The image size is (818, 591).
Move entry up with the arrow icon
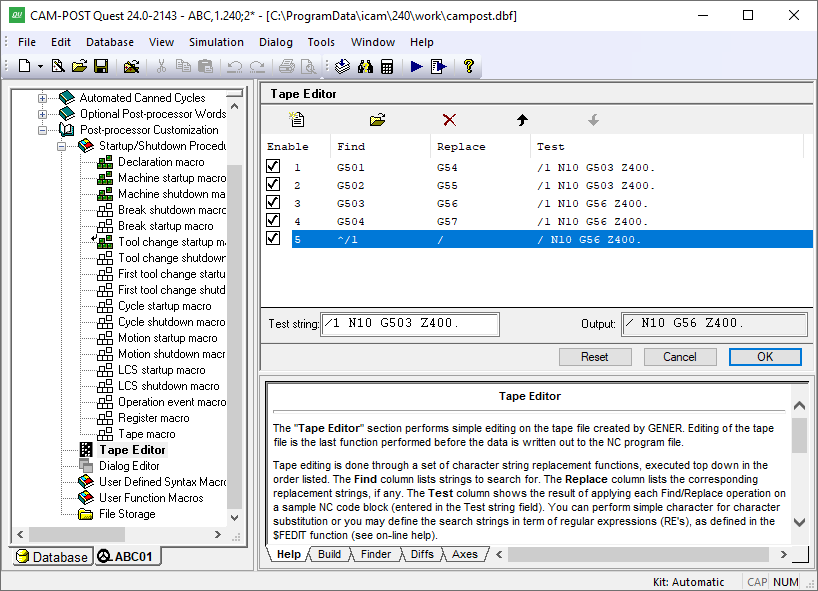pyautogui.click(x=522, y=120)
